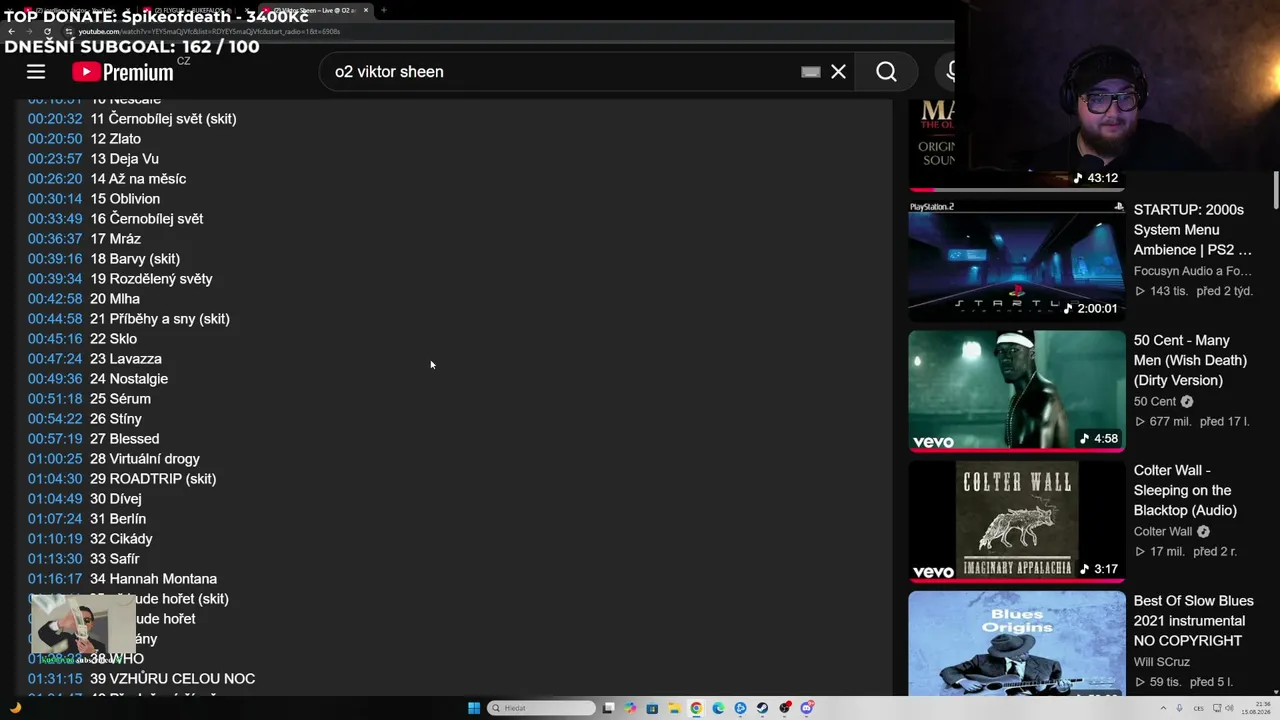Open Discord from the taskbar
1280x720 pixels.
[806, 708]
